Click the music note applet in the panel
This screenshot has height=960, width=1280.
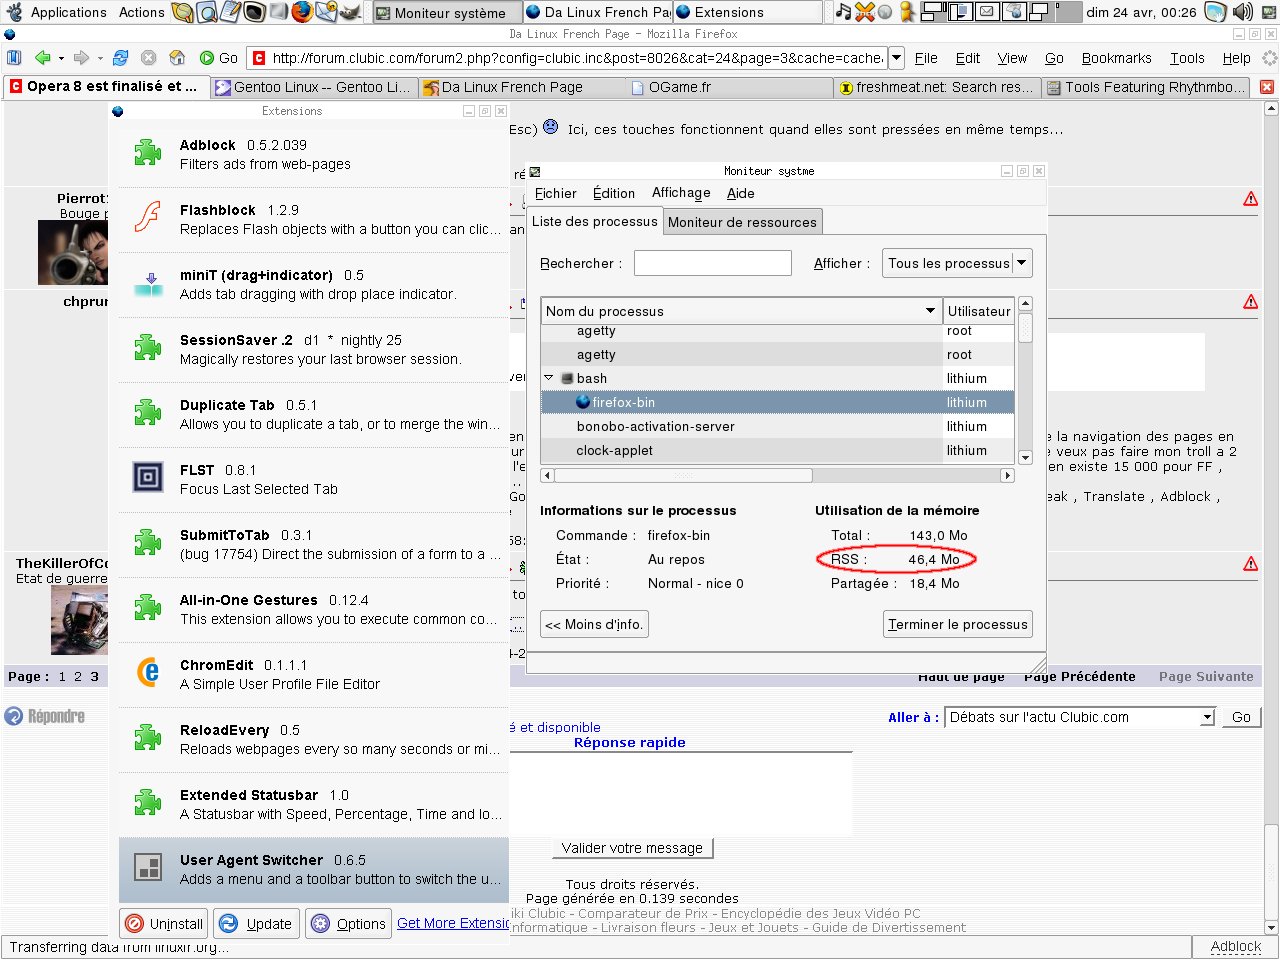click(843, 12)
